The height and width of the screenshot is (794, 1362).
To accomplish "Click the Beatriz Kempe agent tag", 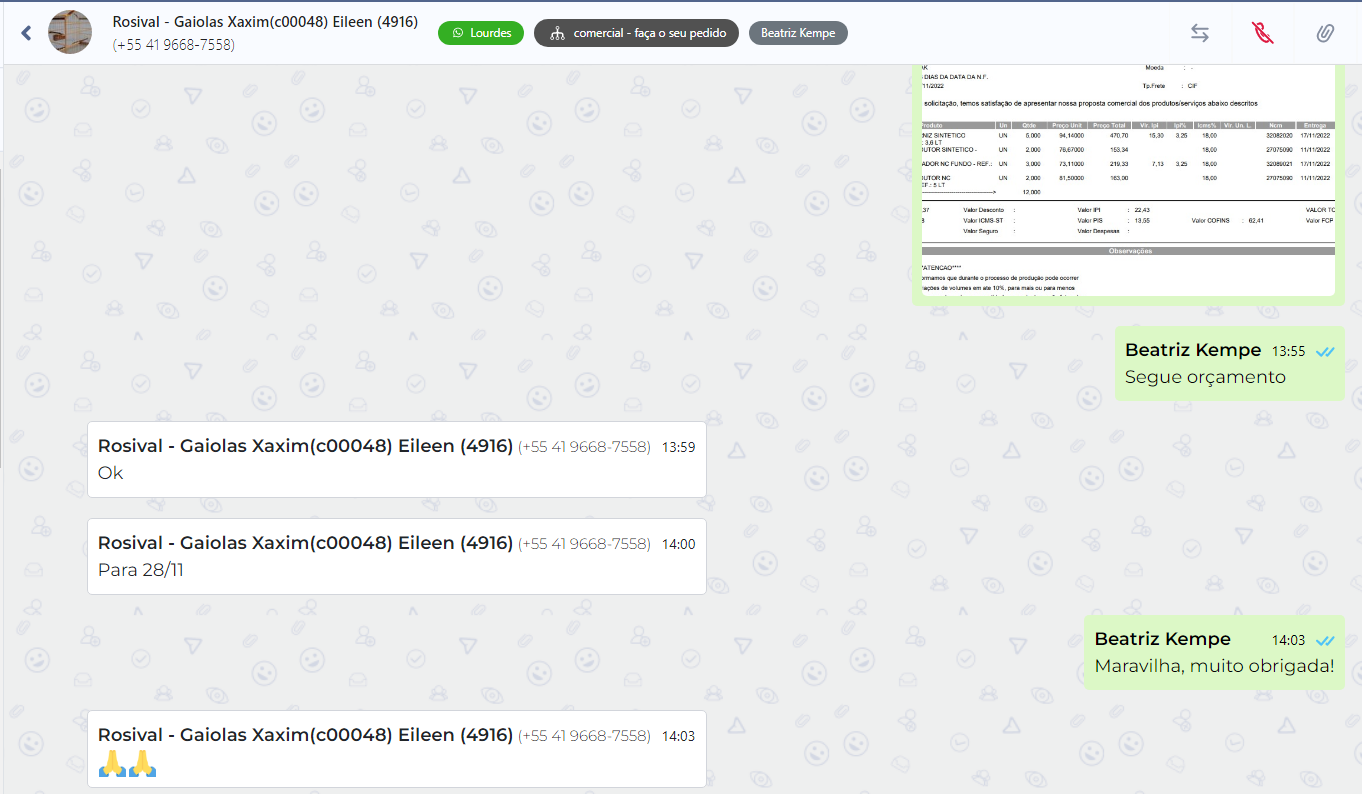I will pyautogui.click(x=798, y=33).
